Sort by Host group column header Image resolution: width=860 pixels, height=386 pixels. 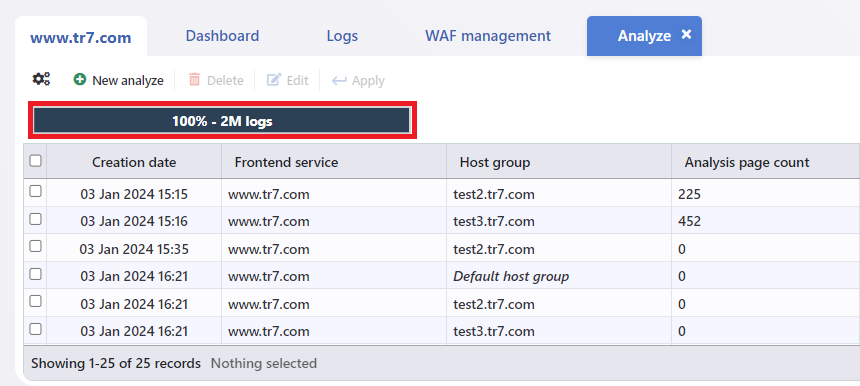click(x=559, y=162)
